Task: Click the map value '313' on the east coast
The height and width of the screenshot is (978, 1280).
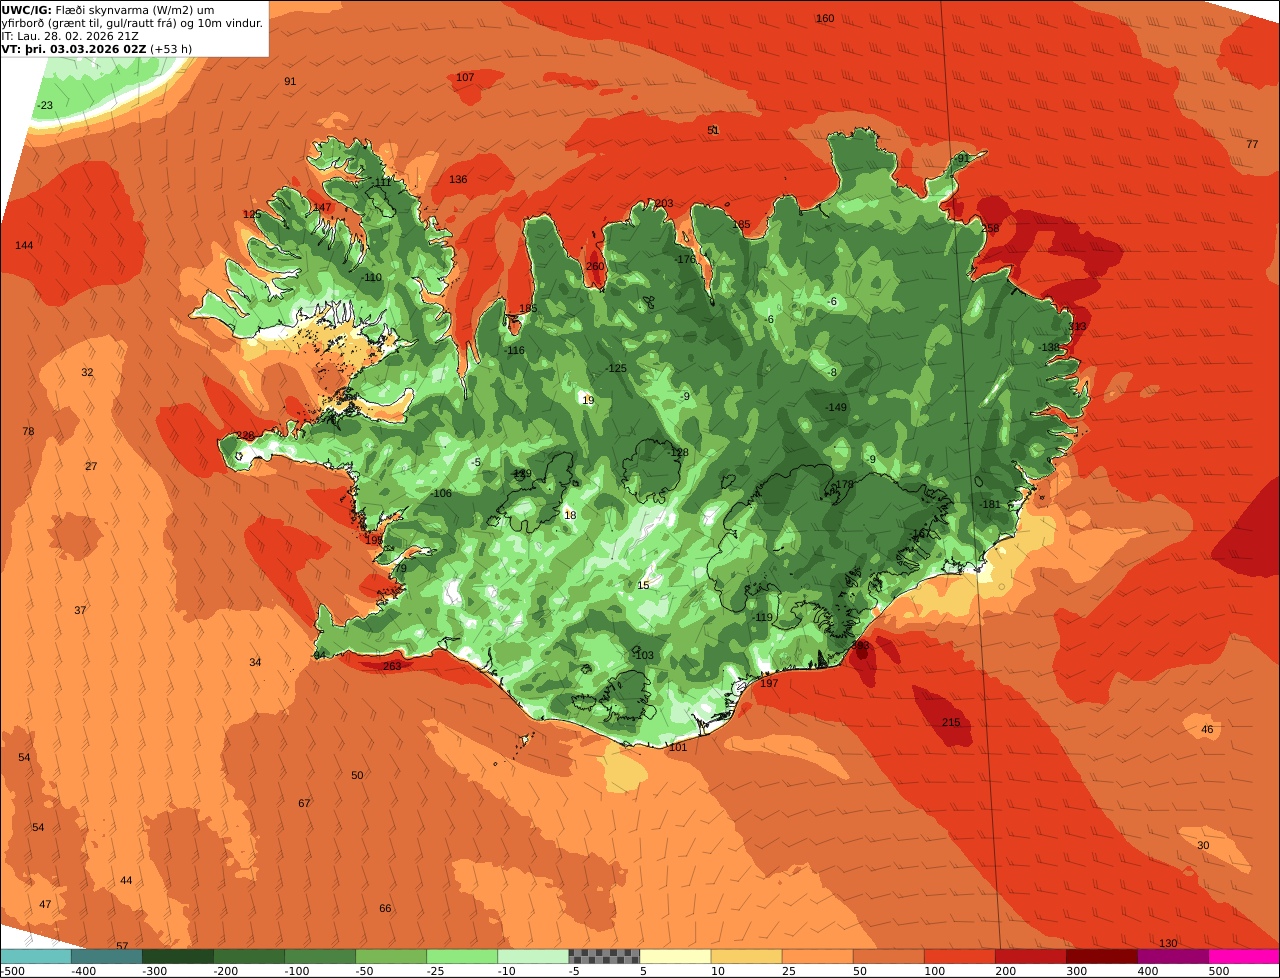Action: pyautogui.click(x=1077, y=327)
